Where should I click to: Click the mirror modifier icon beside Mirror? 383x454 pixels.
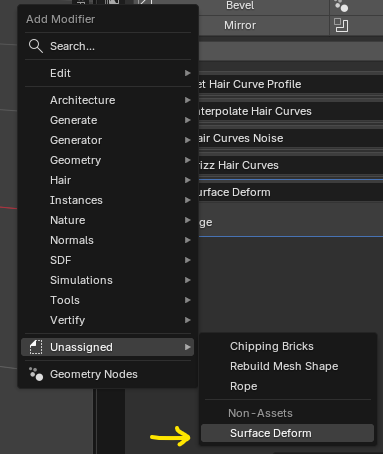tap(341, 25)
